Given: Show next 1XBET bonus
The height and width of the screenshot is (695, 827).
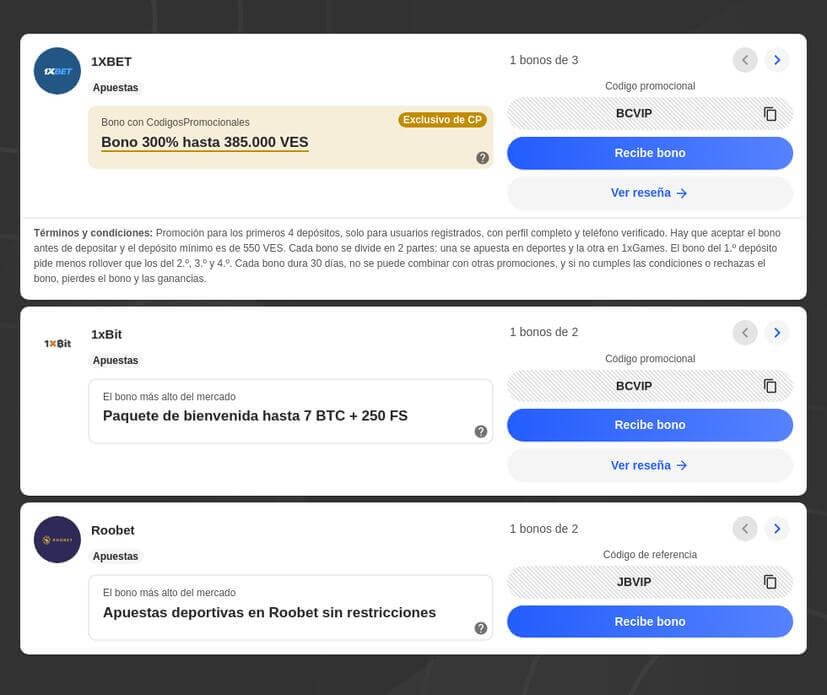Looking at the screenshot, I should coord(777,60).
